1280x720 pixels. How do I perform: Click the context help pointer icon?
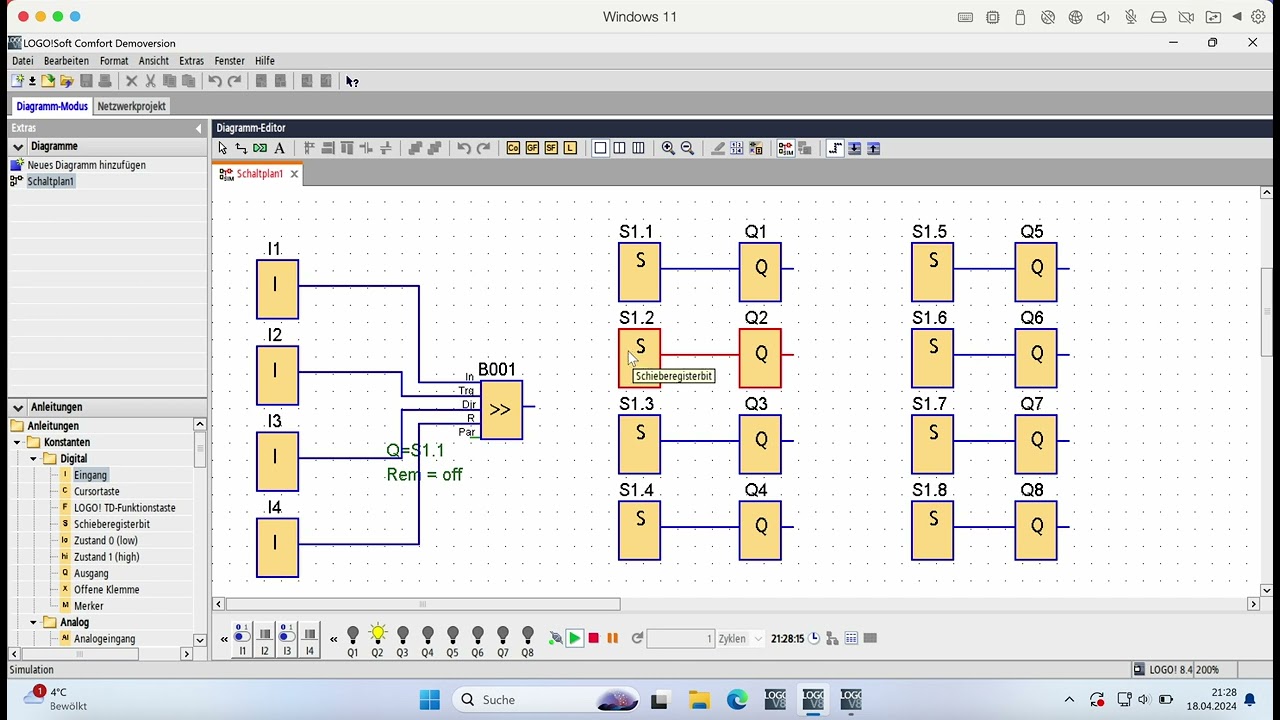(352, 81)
